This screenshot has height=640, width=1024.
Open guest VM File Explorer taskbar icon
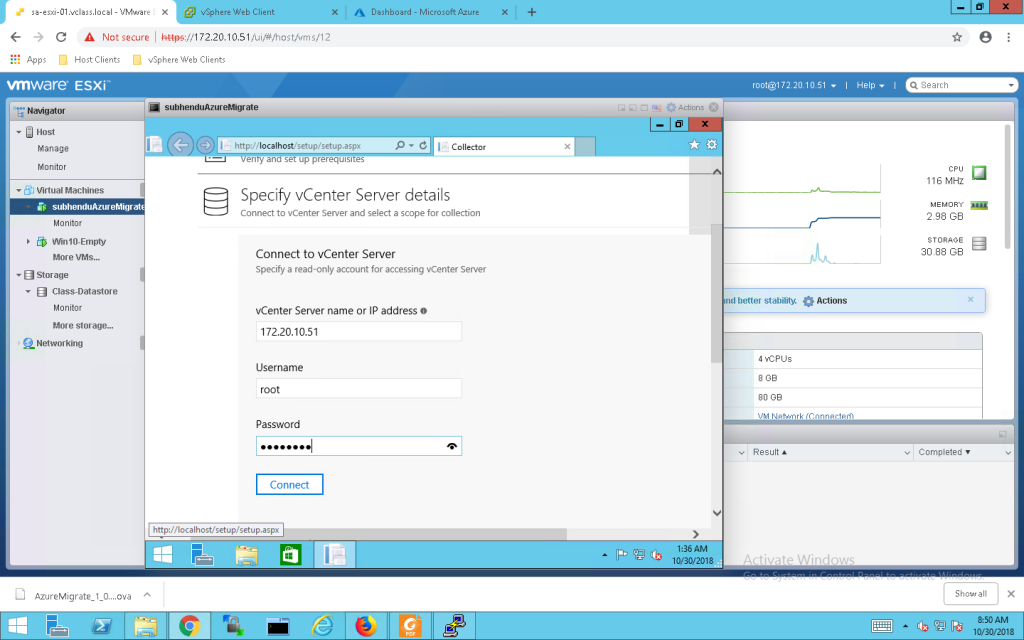[x=247, y=554]
